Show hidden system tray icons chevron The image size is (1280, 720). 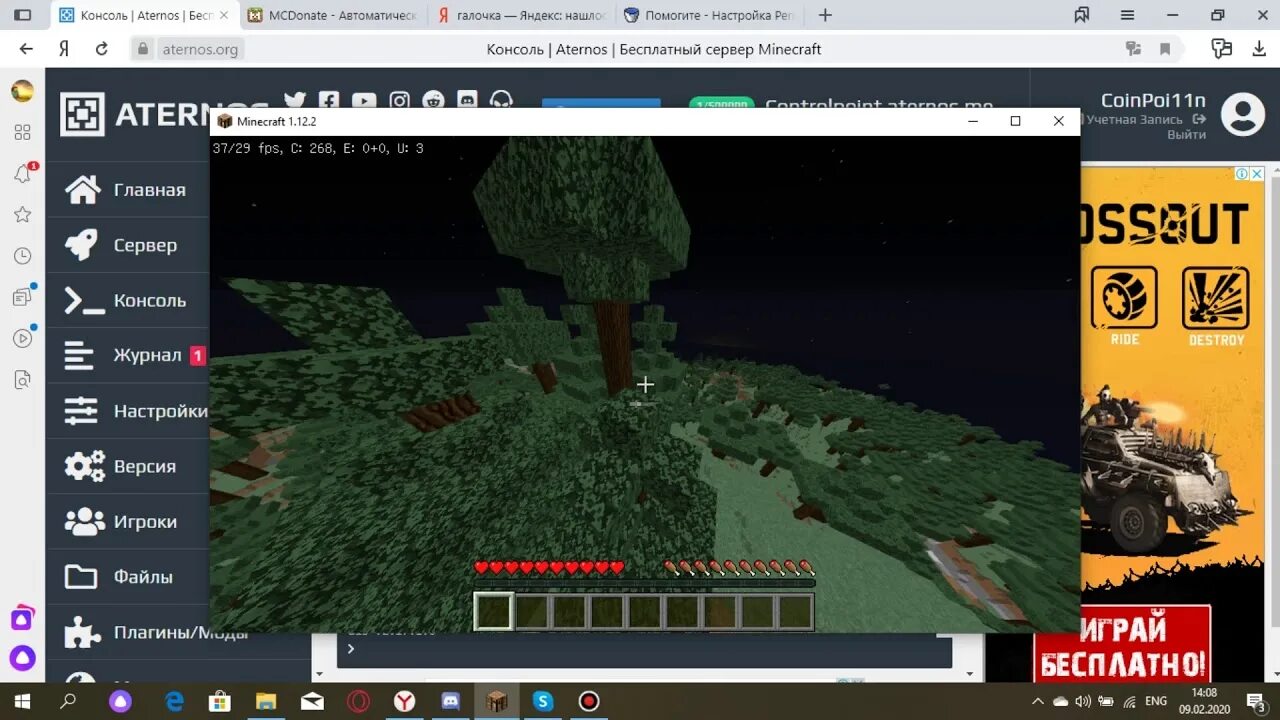tap(1038, 701)
